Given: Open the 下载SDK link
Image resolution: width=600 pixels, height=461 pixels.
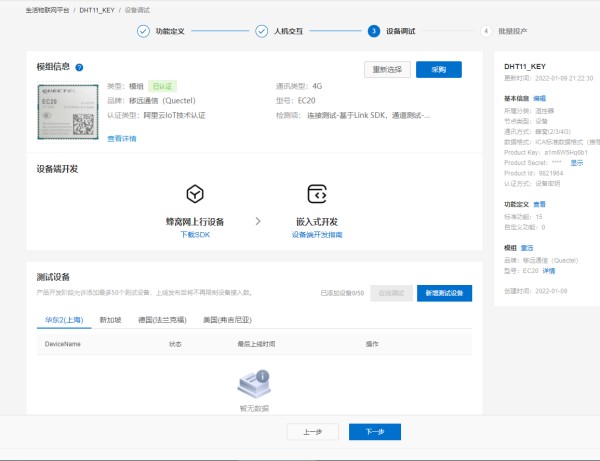Looking at the screenshot, I should pyautogui.click(x=195, y=234).
